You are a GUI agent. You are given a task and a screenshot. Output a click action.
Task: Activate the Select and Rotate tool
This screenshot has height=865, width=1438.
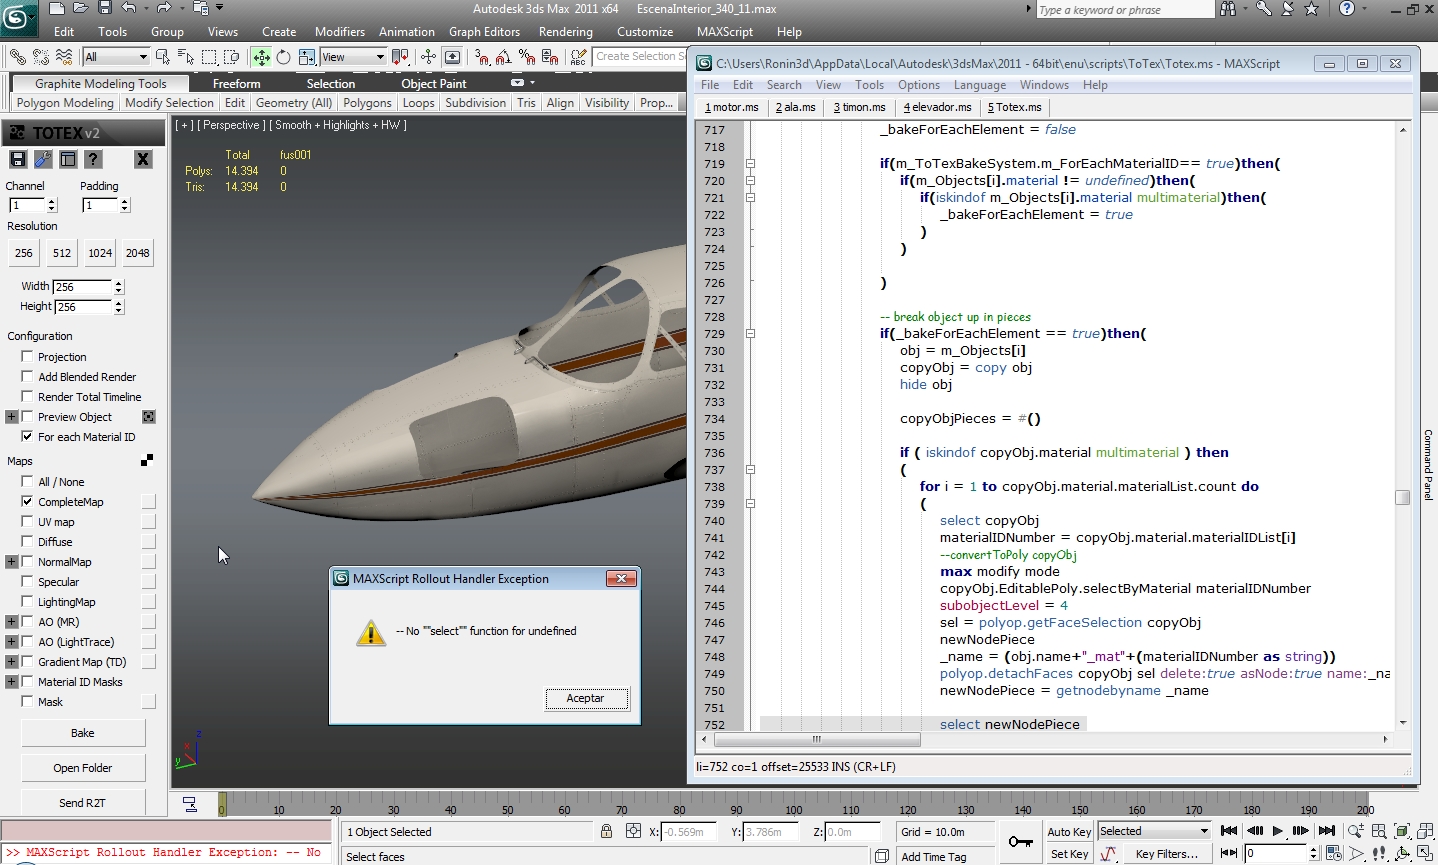pyautogui.click(x=283, y=57)
